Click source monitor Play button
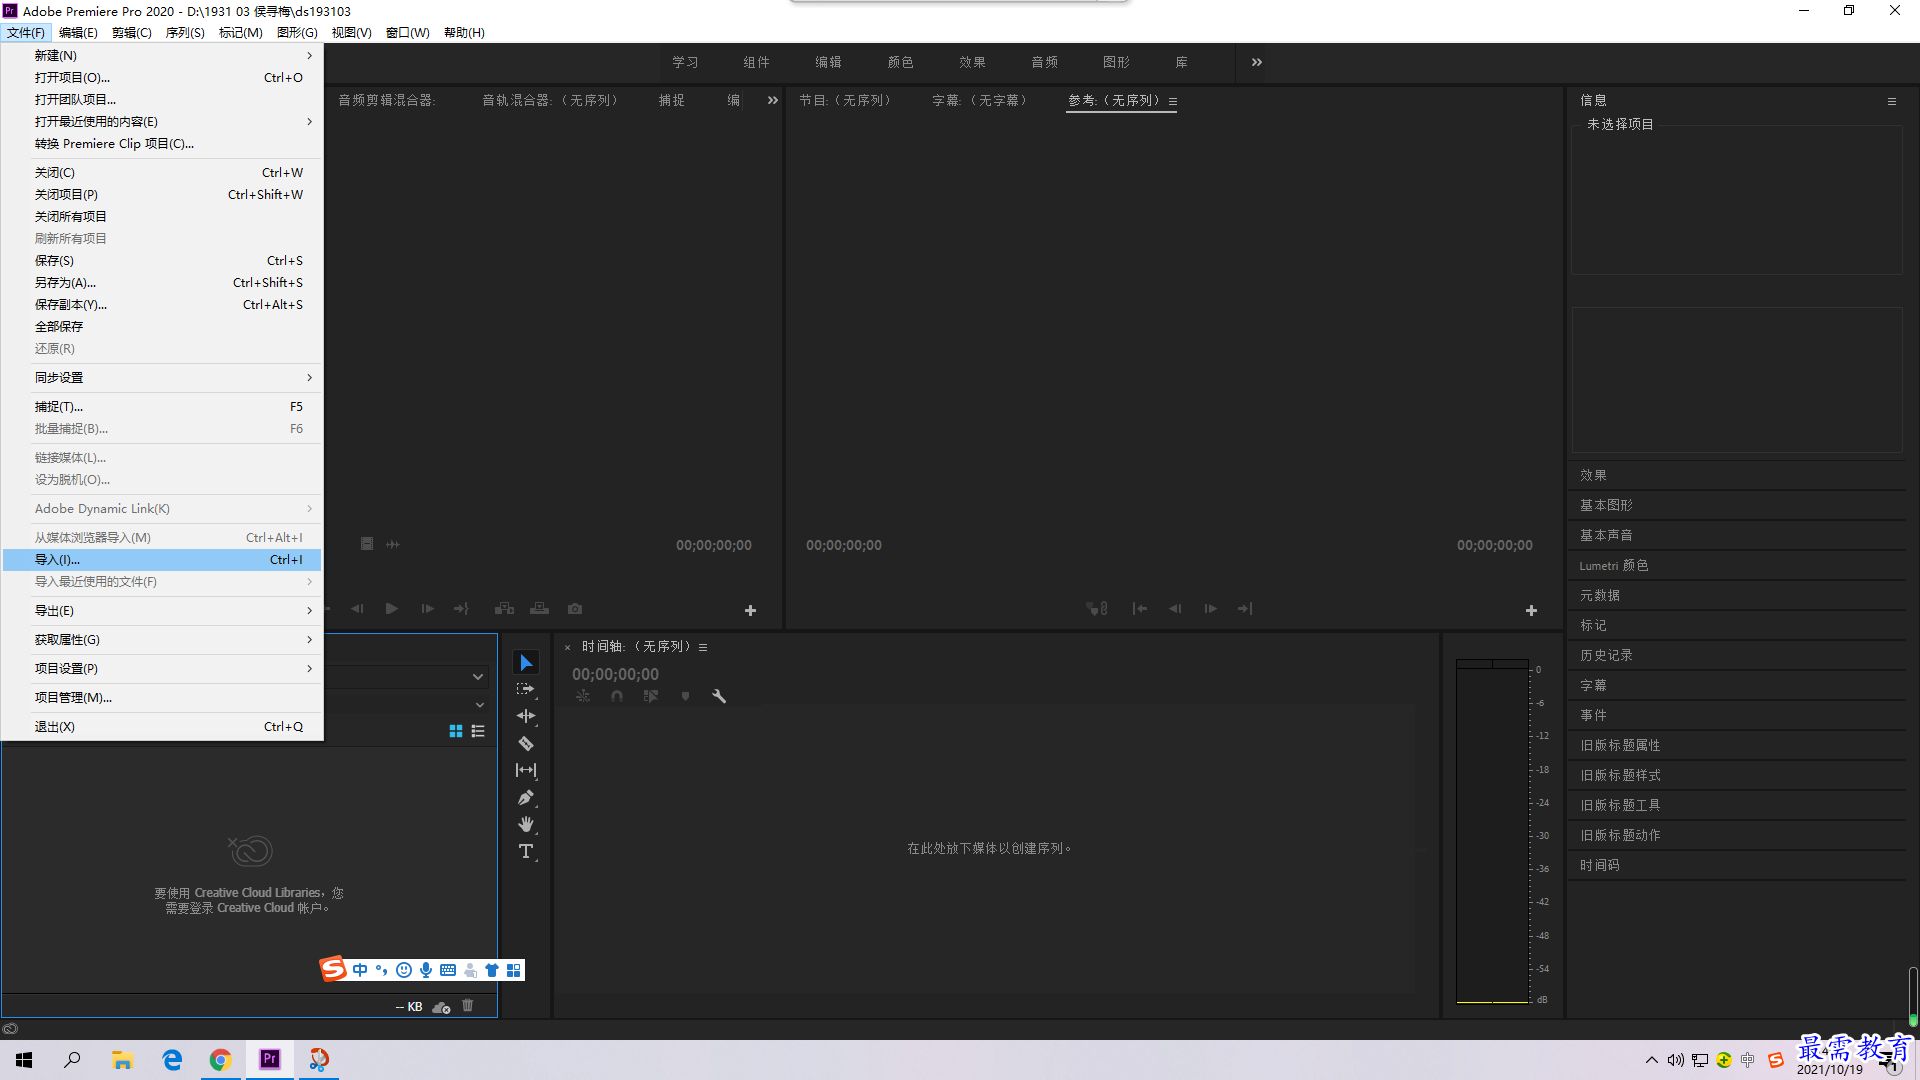Image resolution: width=1920 pixels, height=1080 pixels. 392,608
